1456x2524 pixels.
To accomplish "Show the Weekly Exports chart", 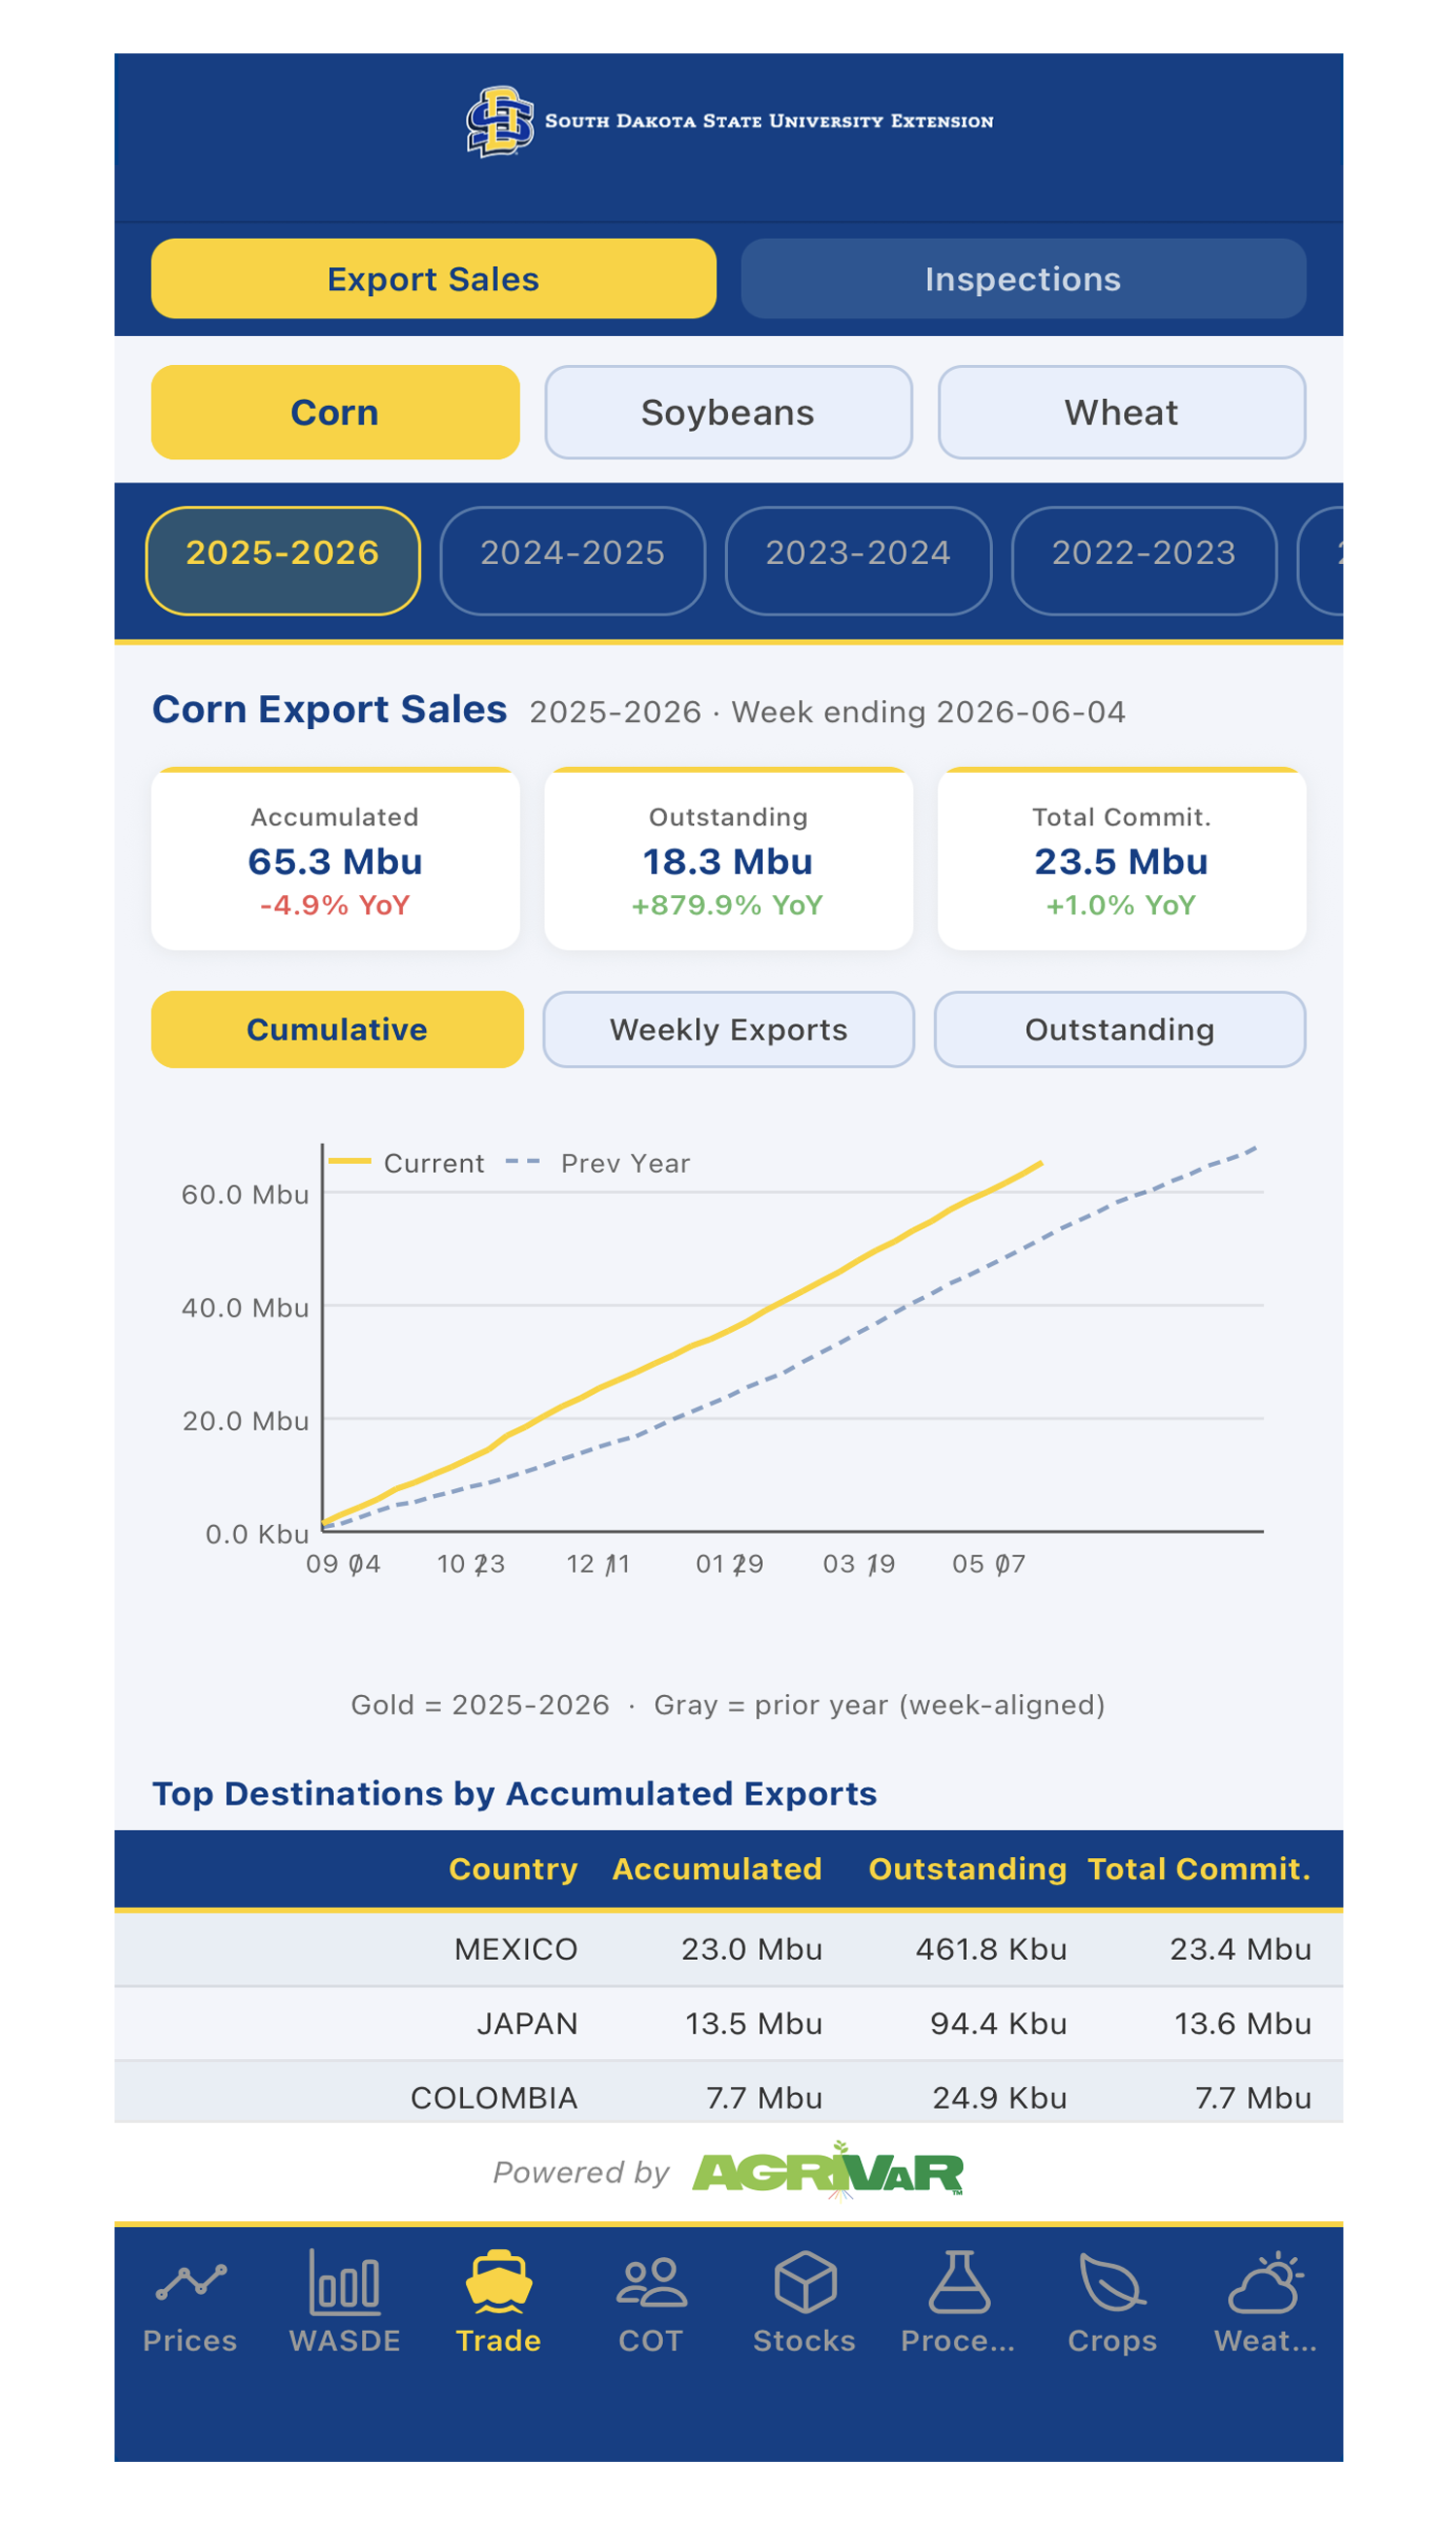I will (728, 1029).
